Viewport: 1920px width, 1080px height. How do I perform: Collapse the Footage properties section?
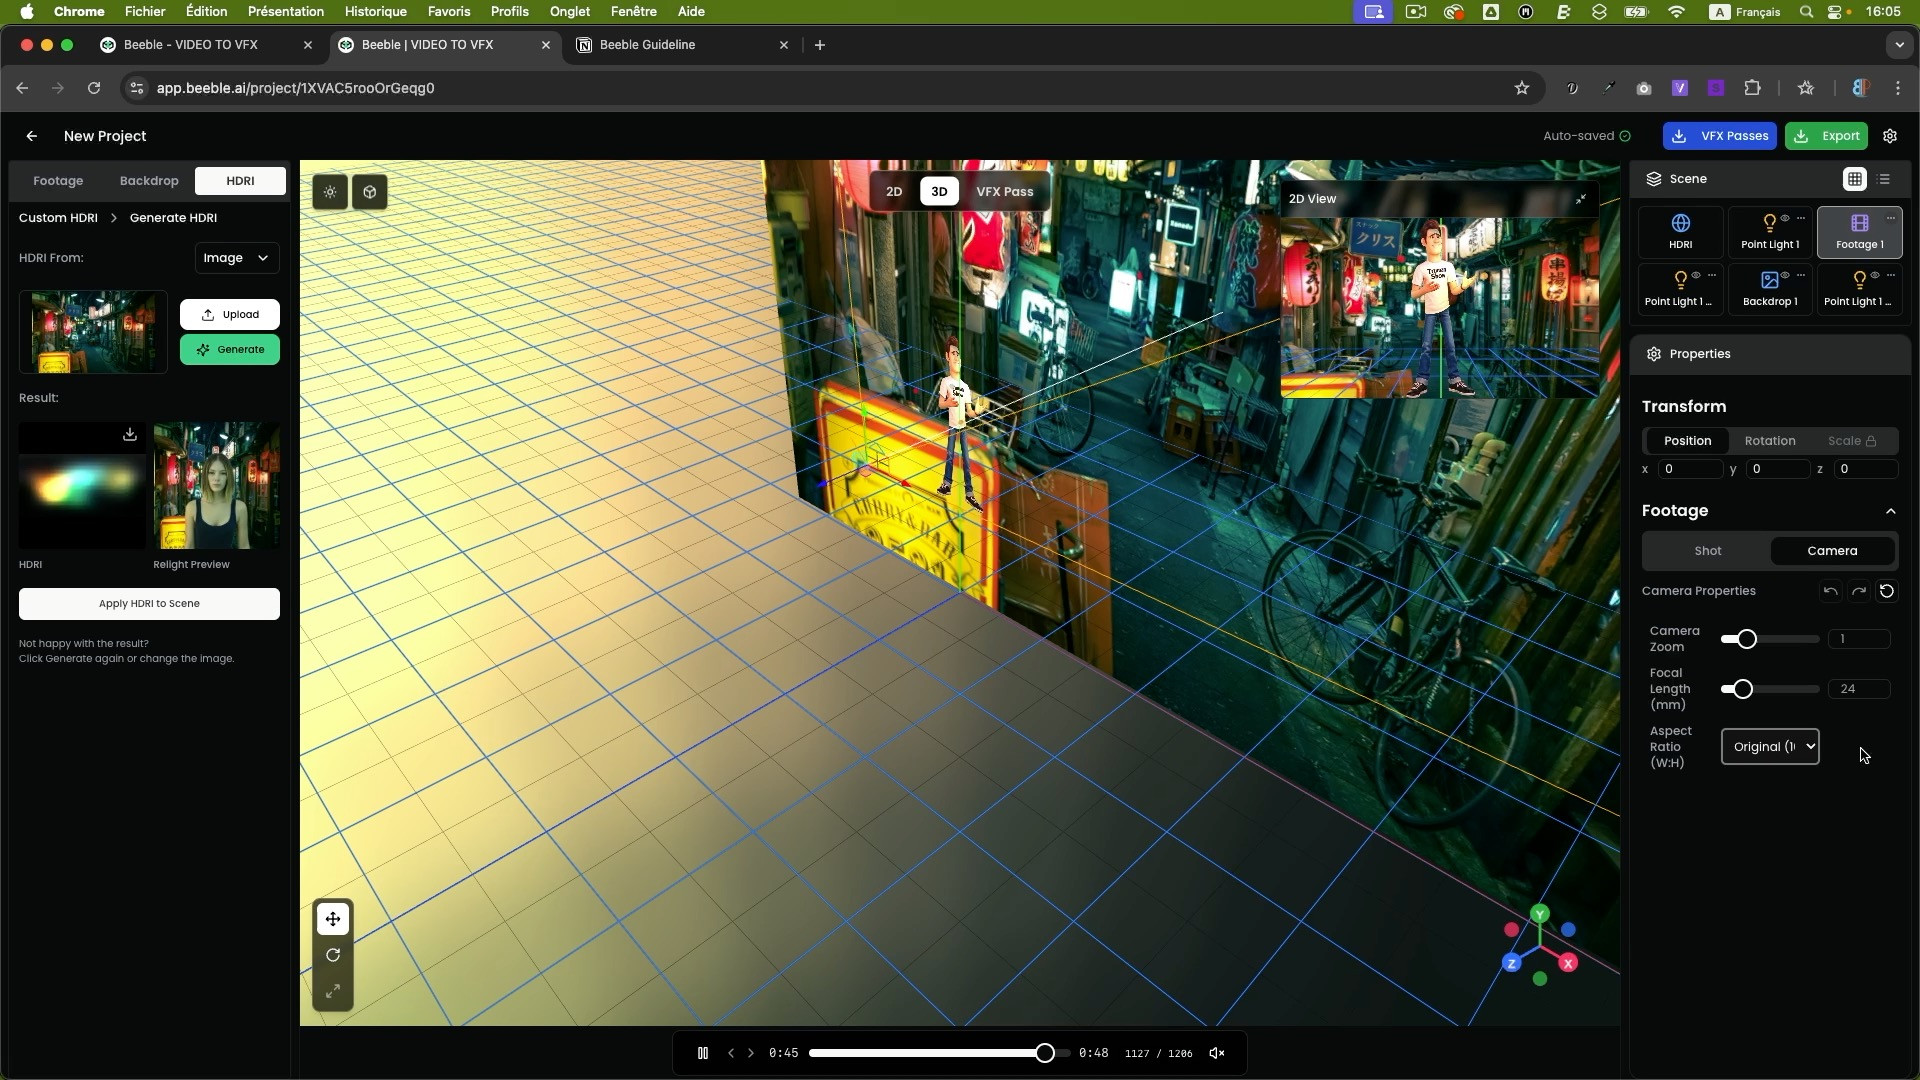(1891, 511)
